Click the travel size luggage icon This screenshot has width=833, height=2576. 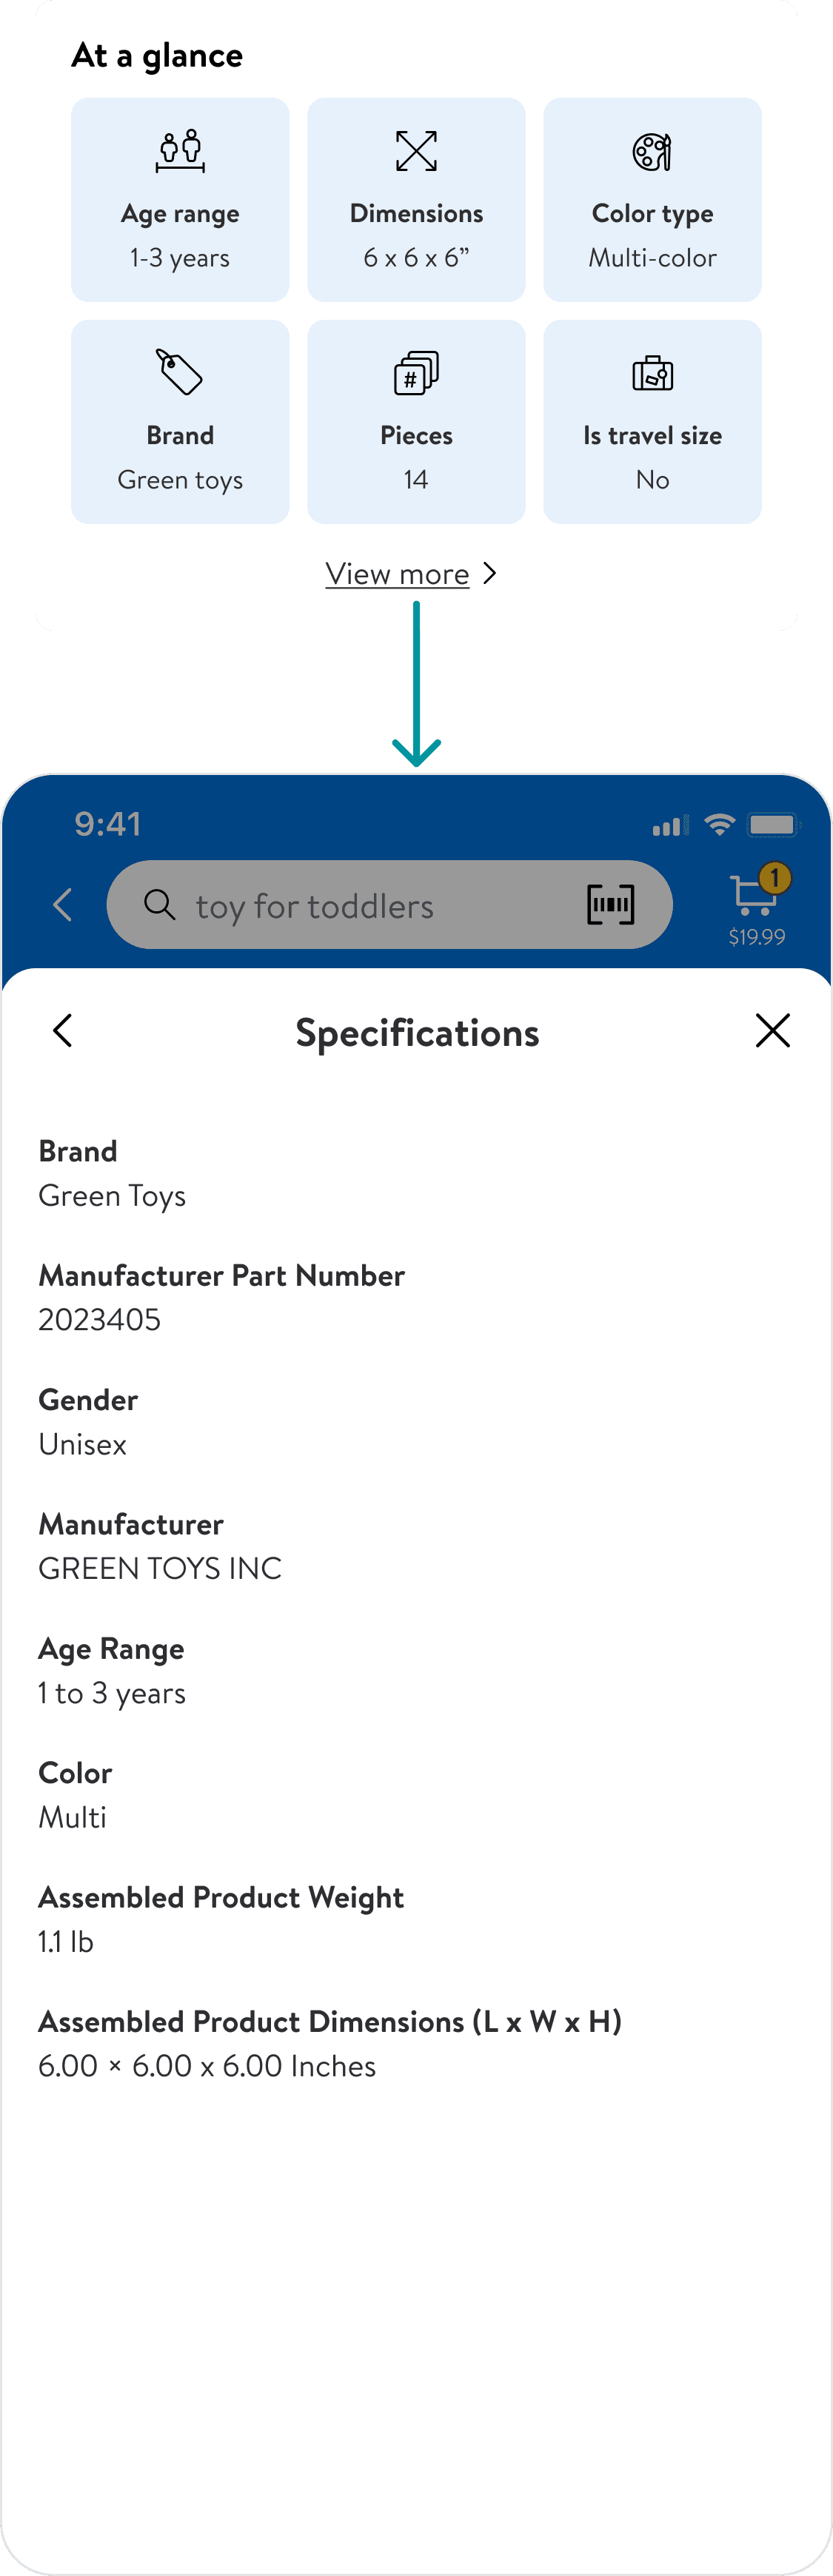[652, 374]
